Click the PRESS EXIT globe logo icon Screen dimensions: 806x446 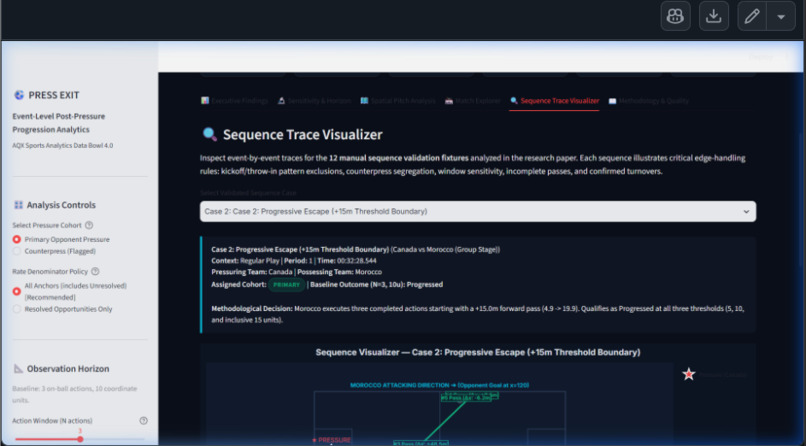[x=19, y=95]
